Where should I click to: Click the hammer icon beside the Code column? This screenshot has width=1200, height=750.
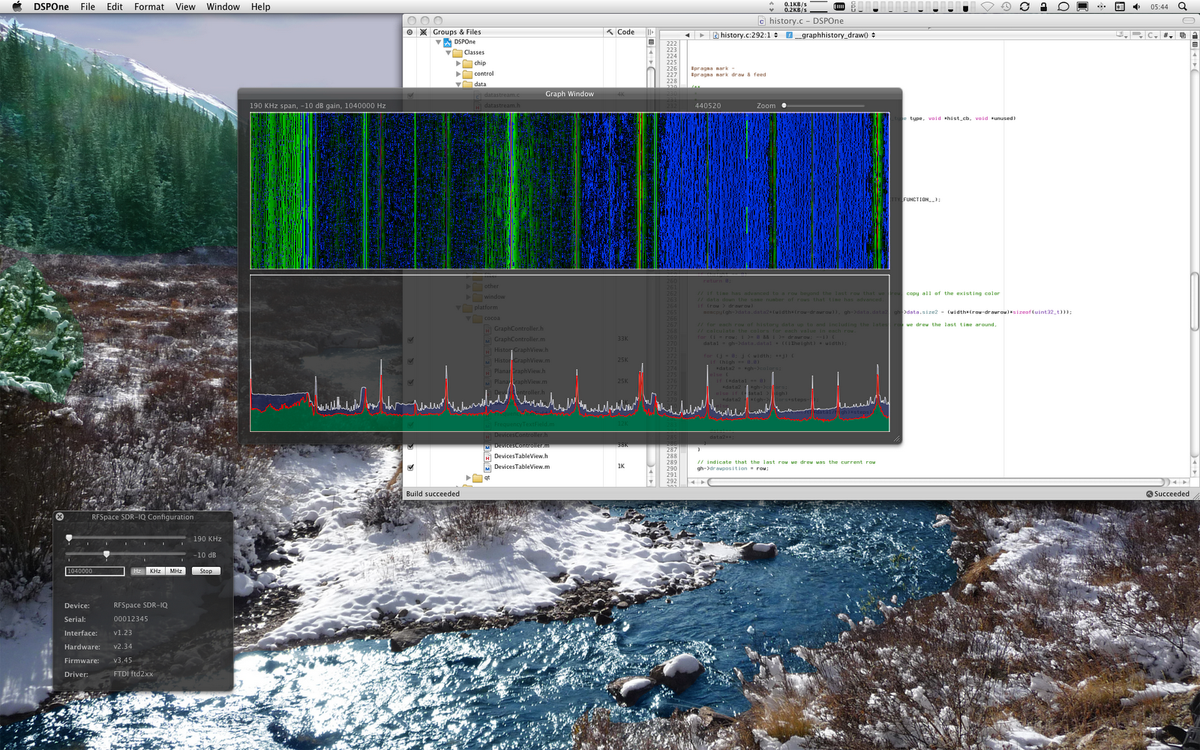tap(610, 31)
